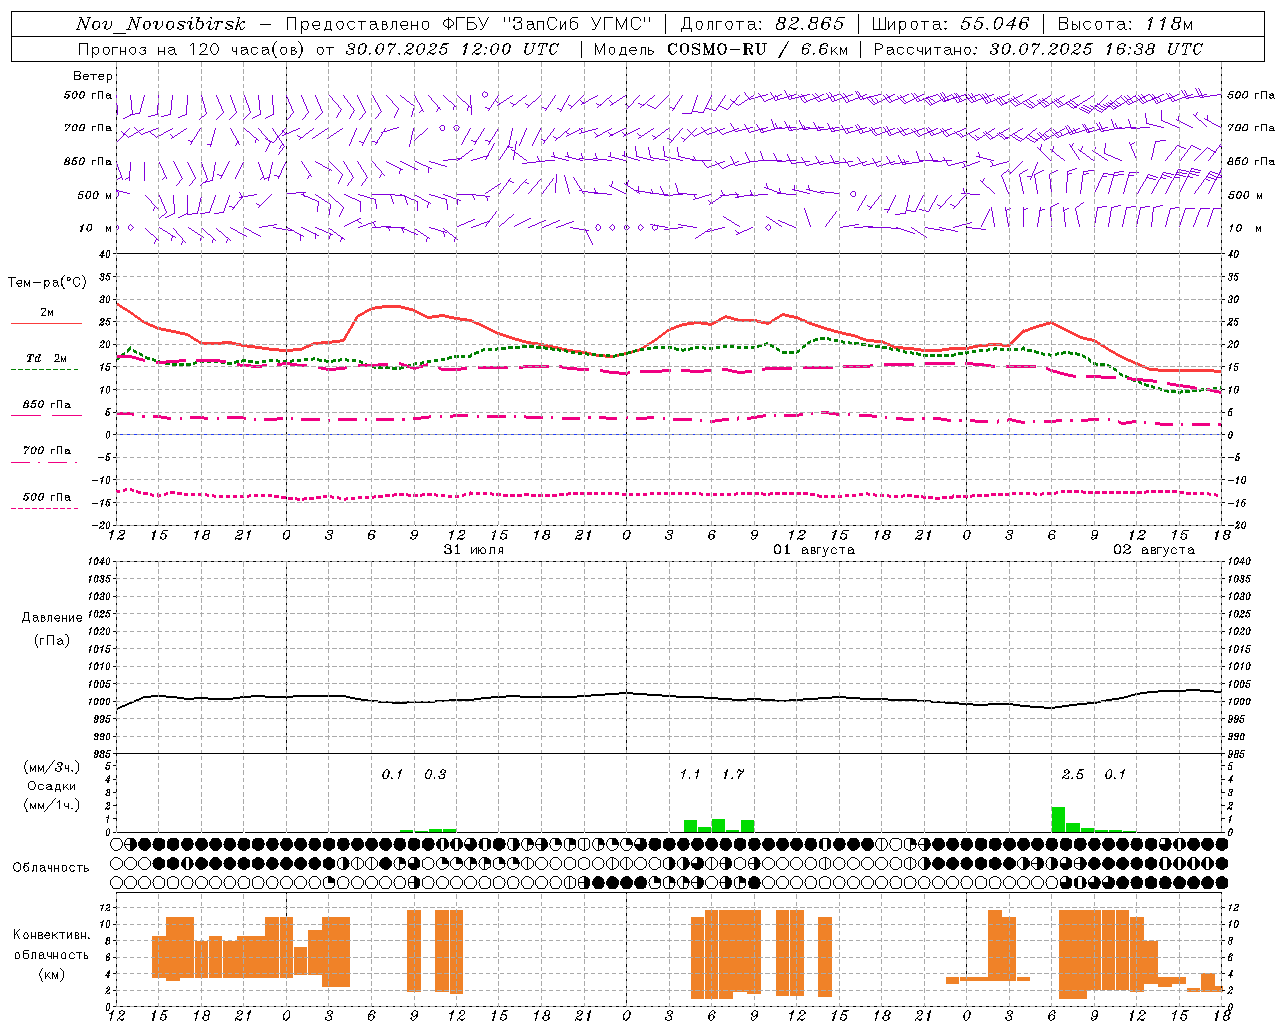Click the forecast start time 30.07.2025 12:00 UTC
This screenshot has width=1280, height=1024.
point(451,49)
